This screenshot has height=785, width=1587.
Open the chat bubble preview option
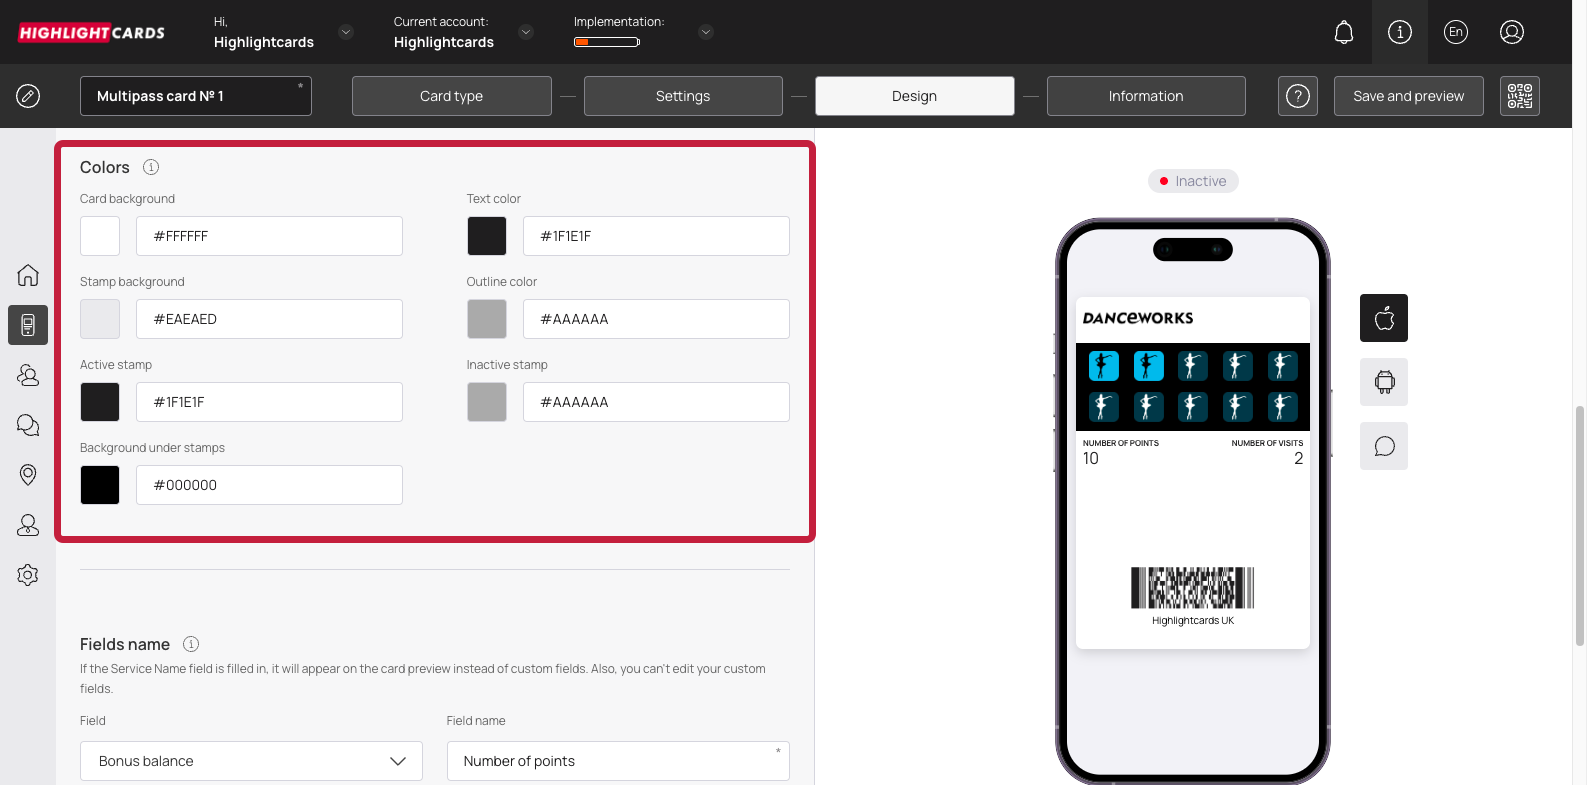(x=1384, y=446)
